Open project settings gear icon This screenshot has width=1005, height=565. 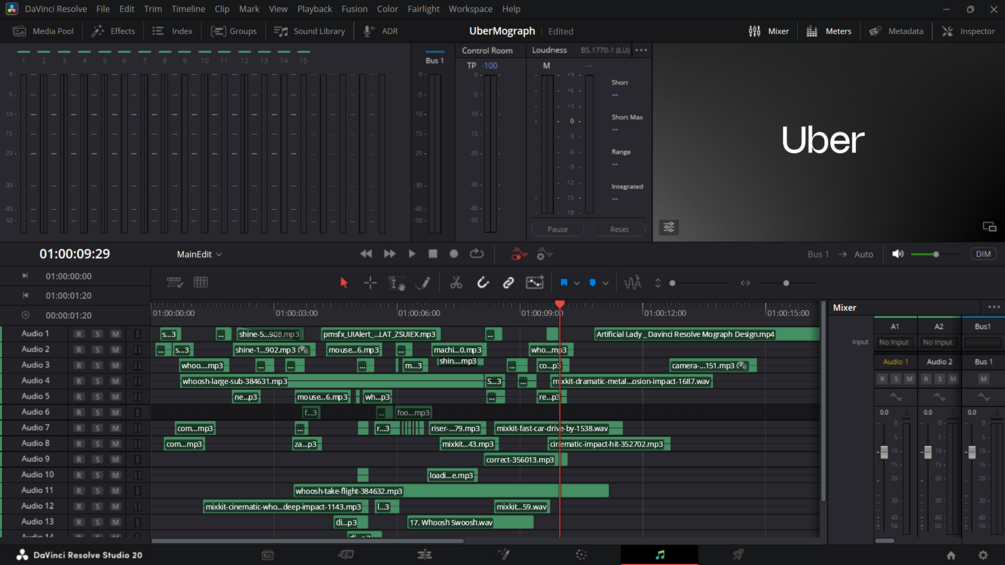(x=983, y=555)
